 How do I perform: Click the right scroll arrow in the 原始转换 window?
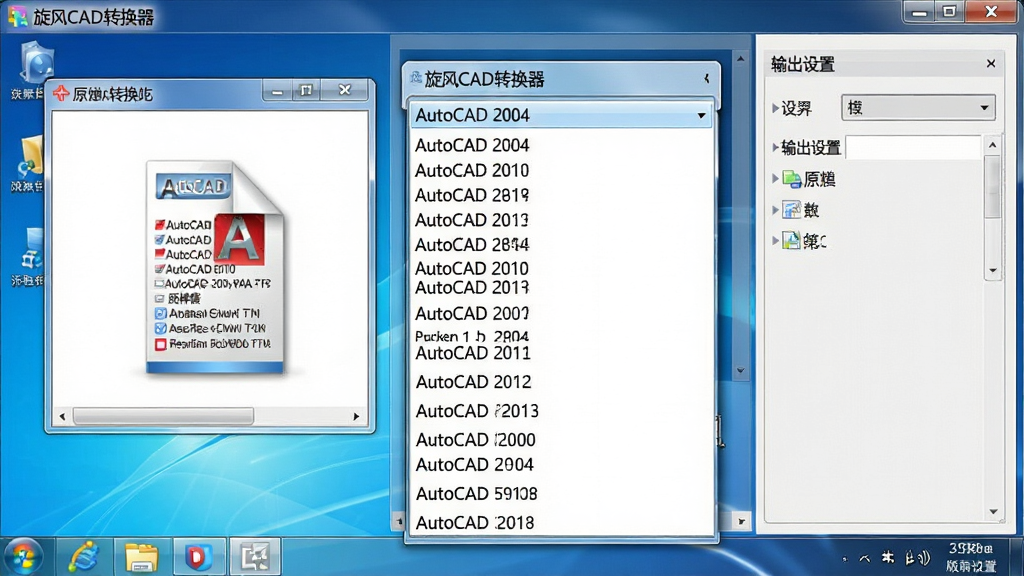tap(356, 416)
